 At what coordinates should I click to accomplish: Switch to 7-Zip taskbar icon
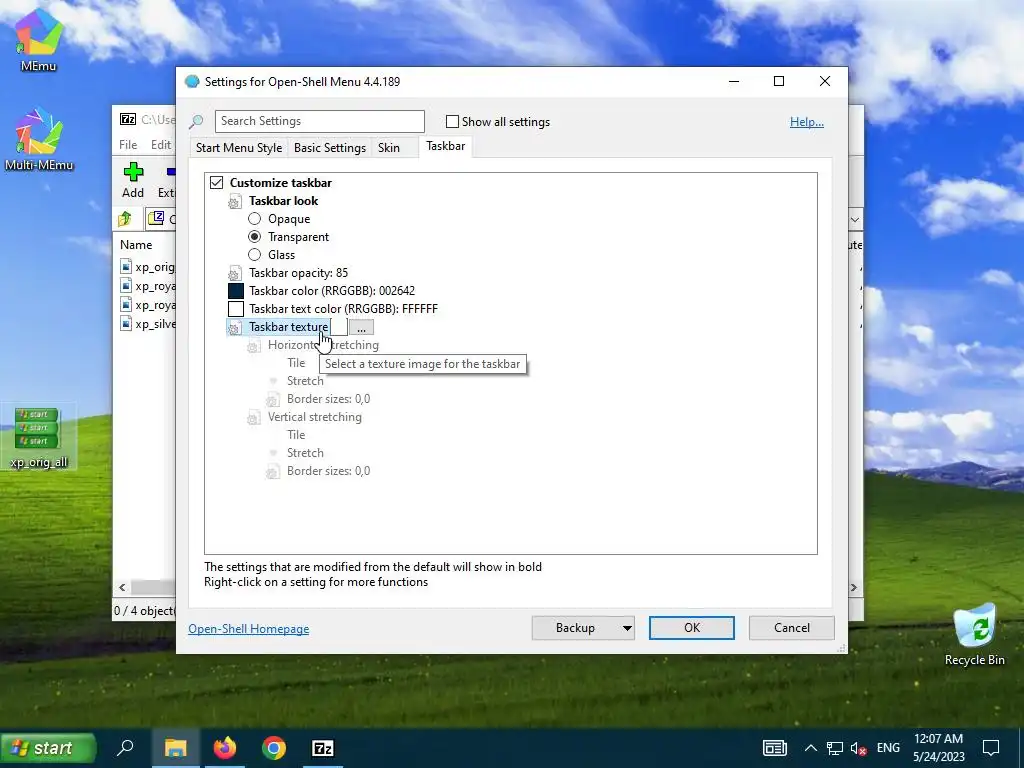[x=323, y=748]
